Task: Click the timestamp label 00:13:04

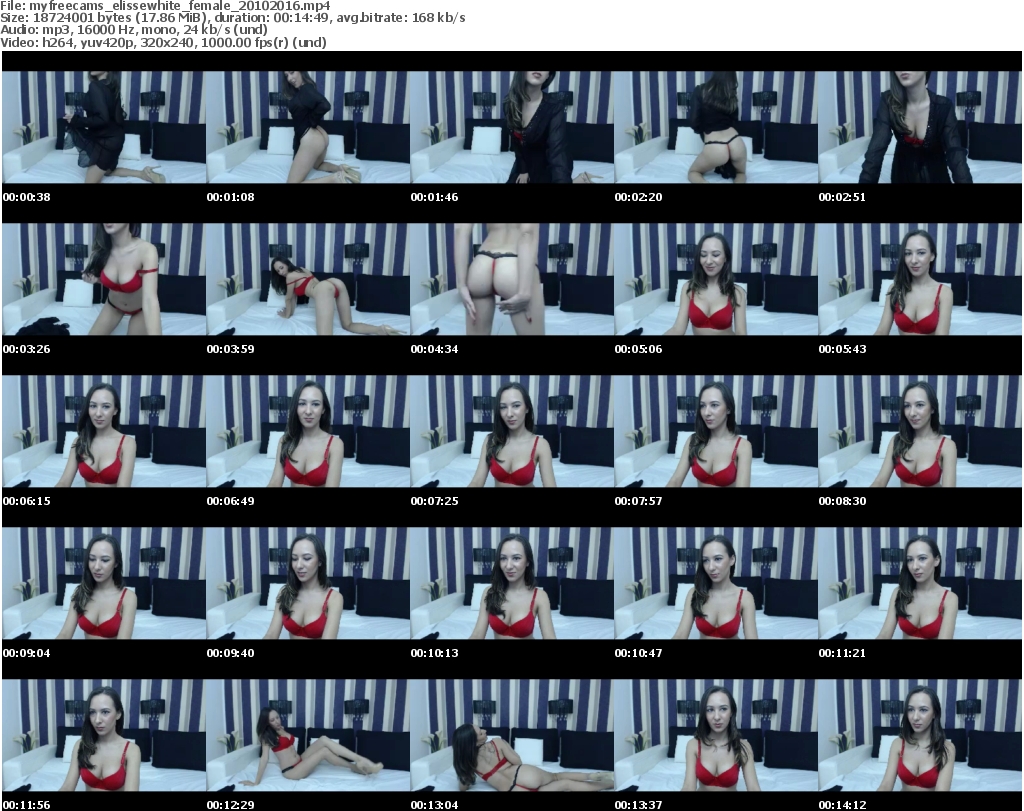Action: coord(434,805)
